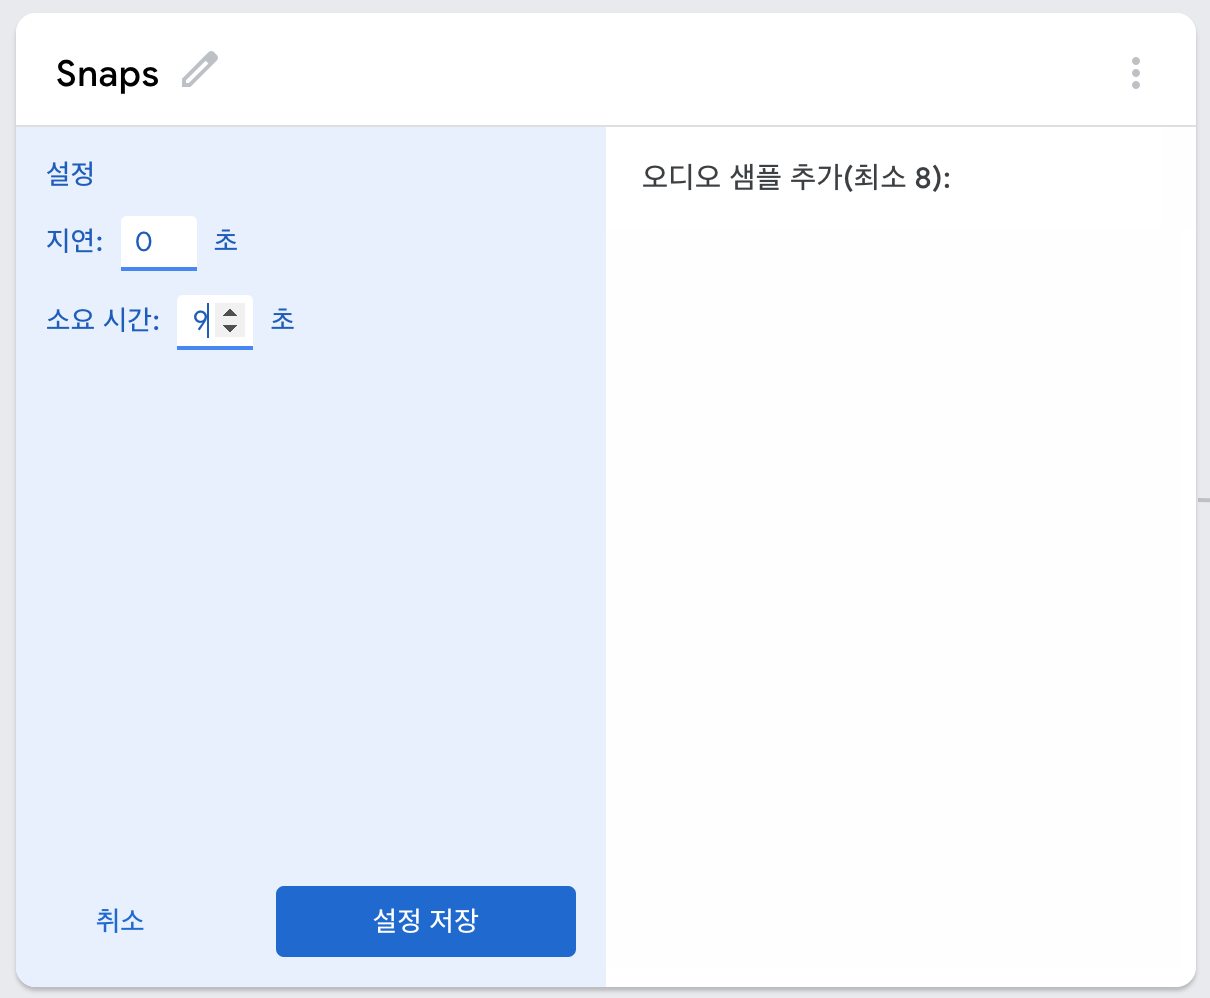Decrease 소요 시간 with the down arrow
Image resolution: width=1210 pixels, height=998 pixels.
click(x=230, y=328)
